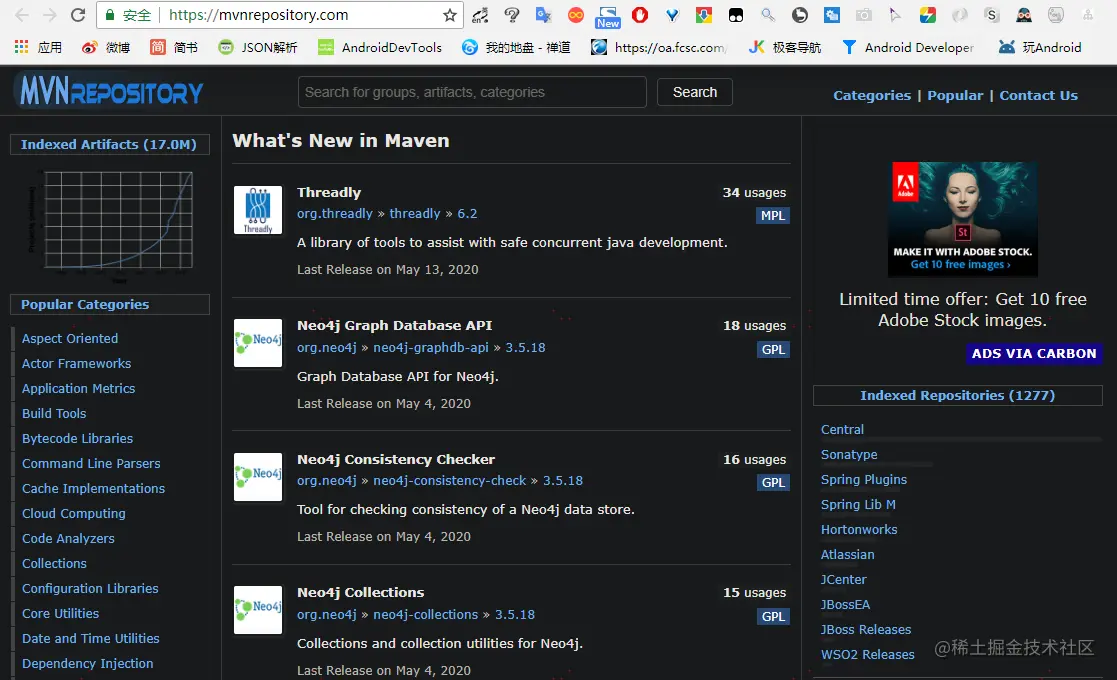Open the neo4j-graphdb-api artifact link

coord(431,347)
